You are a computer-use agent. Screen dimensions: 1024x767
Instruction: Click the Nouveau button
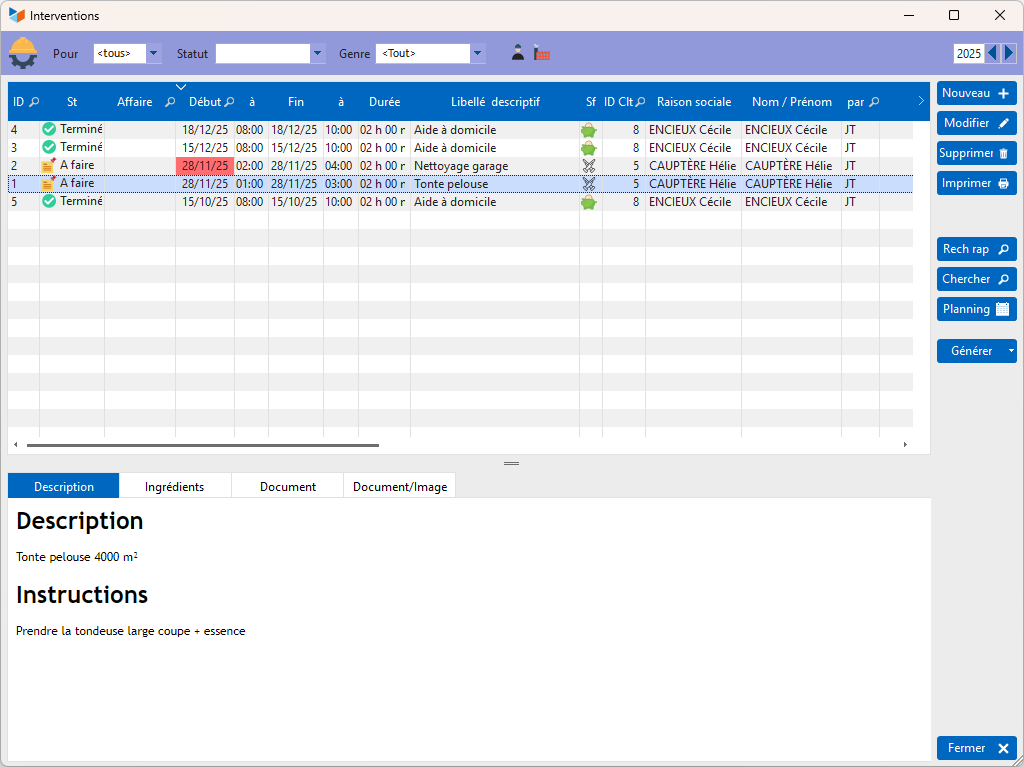[x=976, y=93]
